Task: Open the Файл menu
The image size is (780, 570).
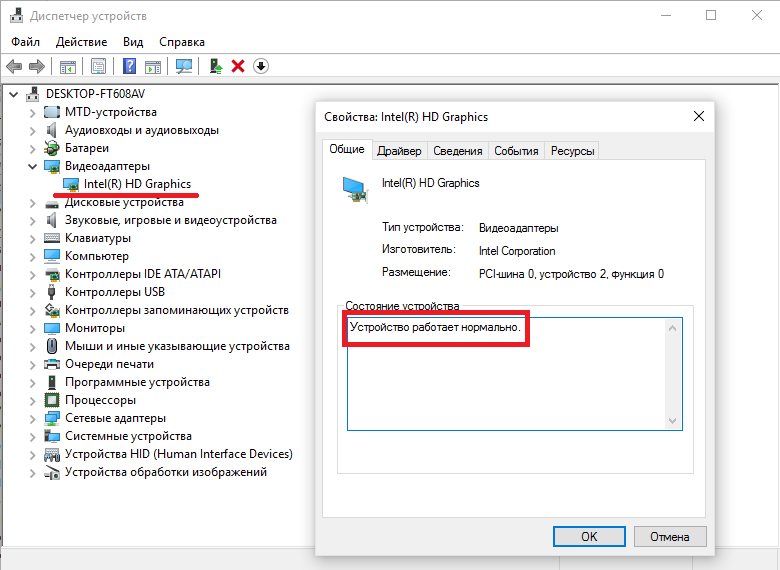Action: (x=25, y=42)
